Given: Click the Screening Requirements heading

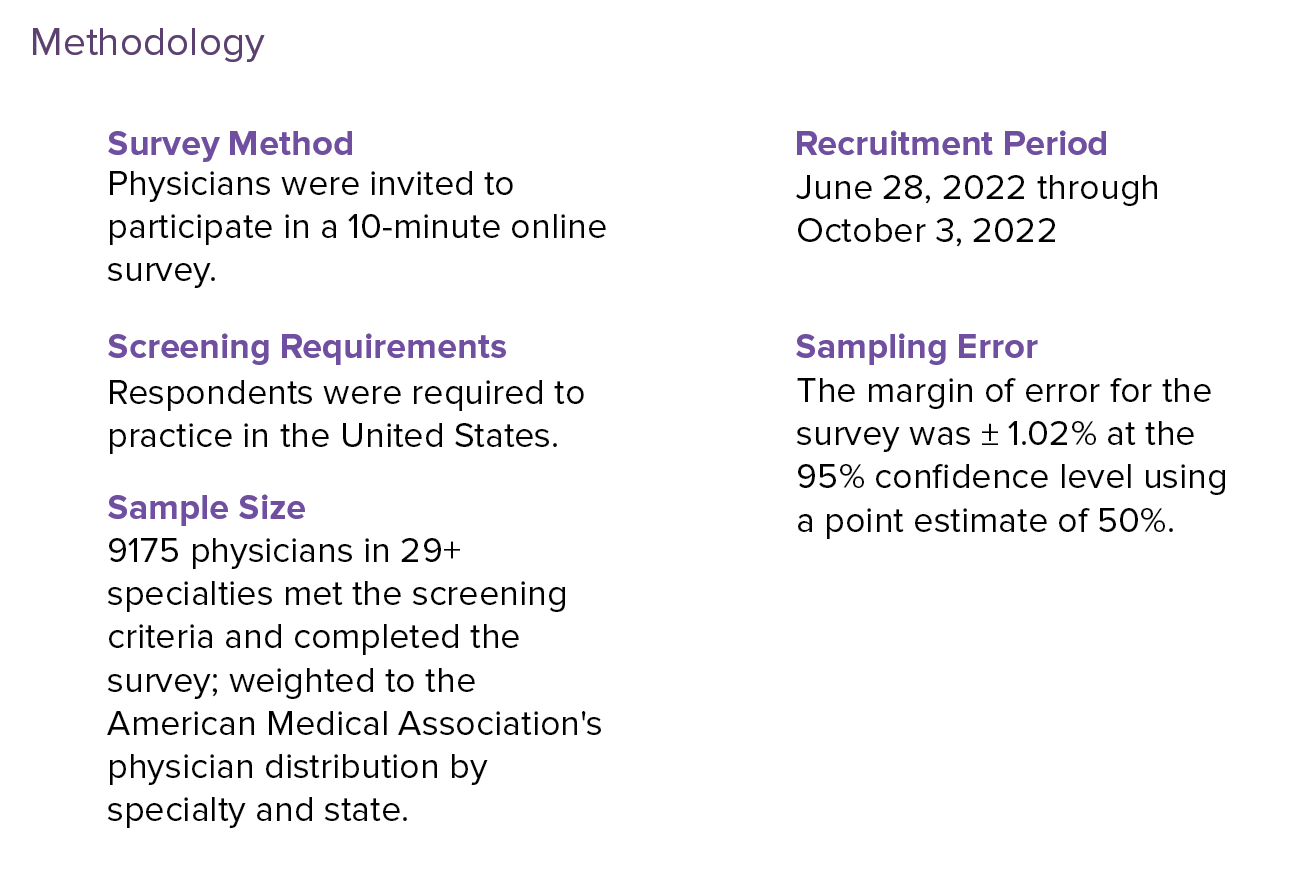Looking at the screenshot, I should click(x=307, y=347).
